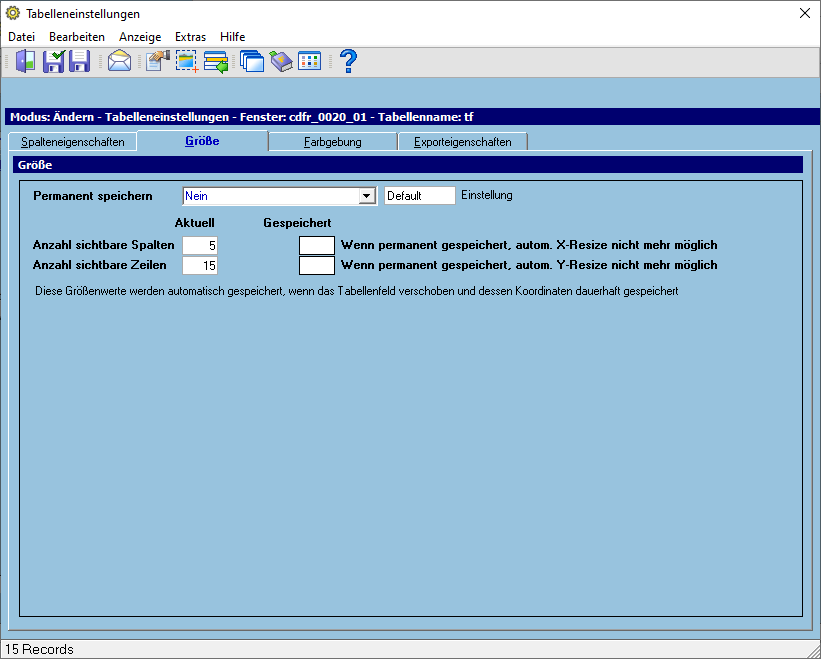
Task: Click the save-with-checkmark floppy icon
Action: (54, 61)
